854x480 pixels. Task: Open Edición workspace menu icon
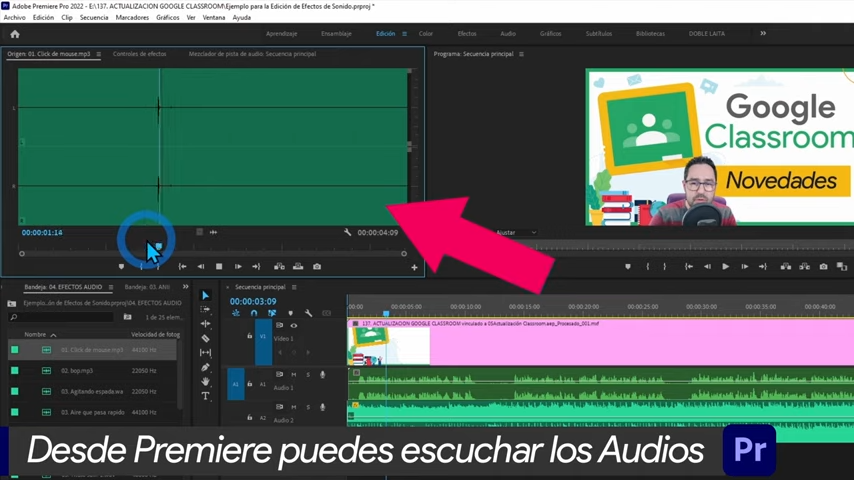tap(404, 34)
